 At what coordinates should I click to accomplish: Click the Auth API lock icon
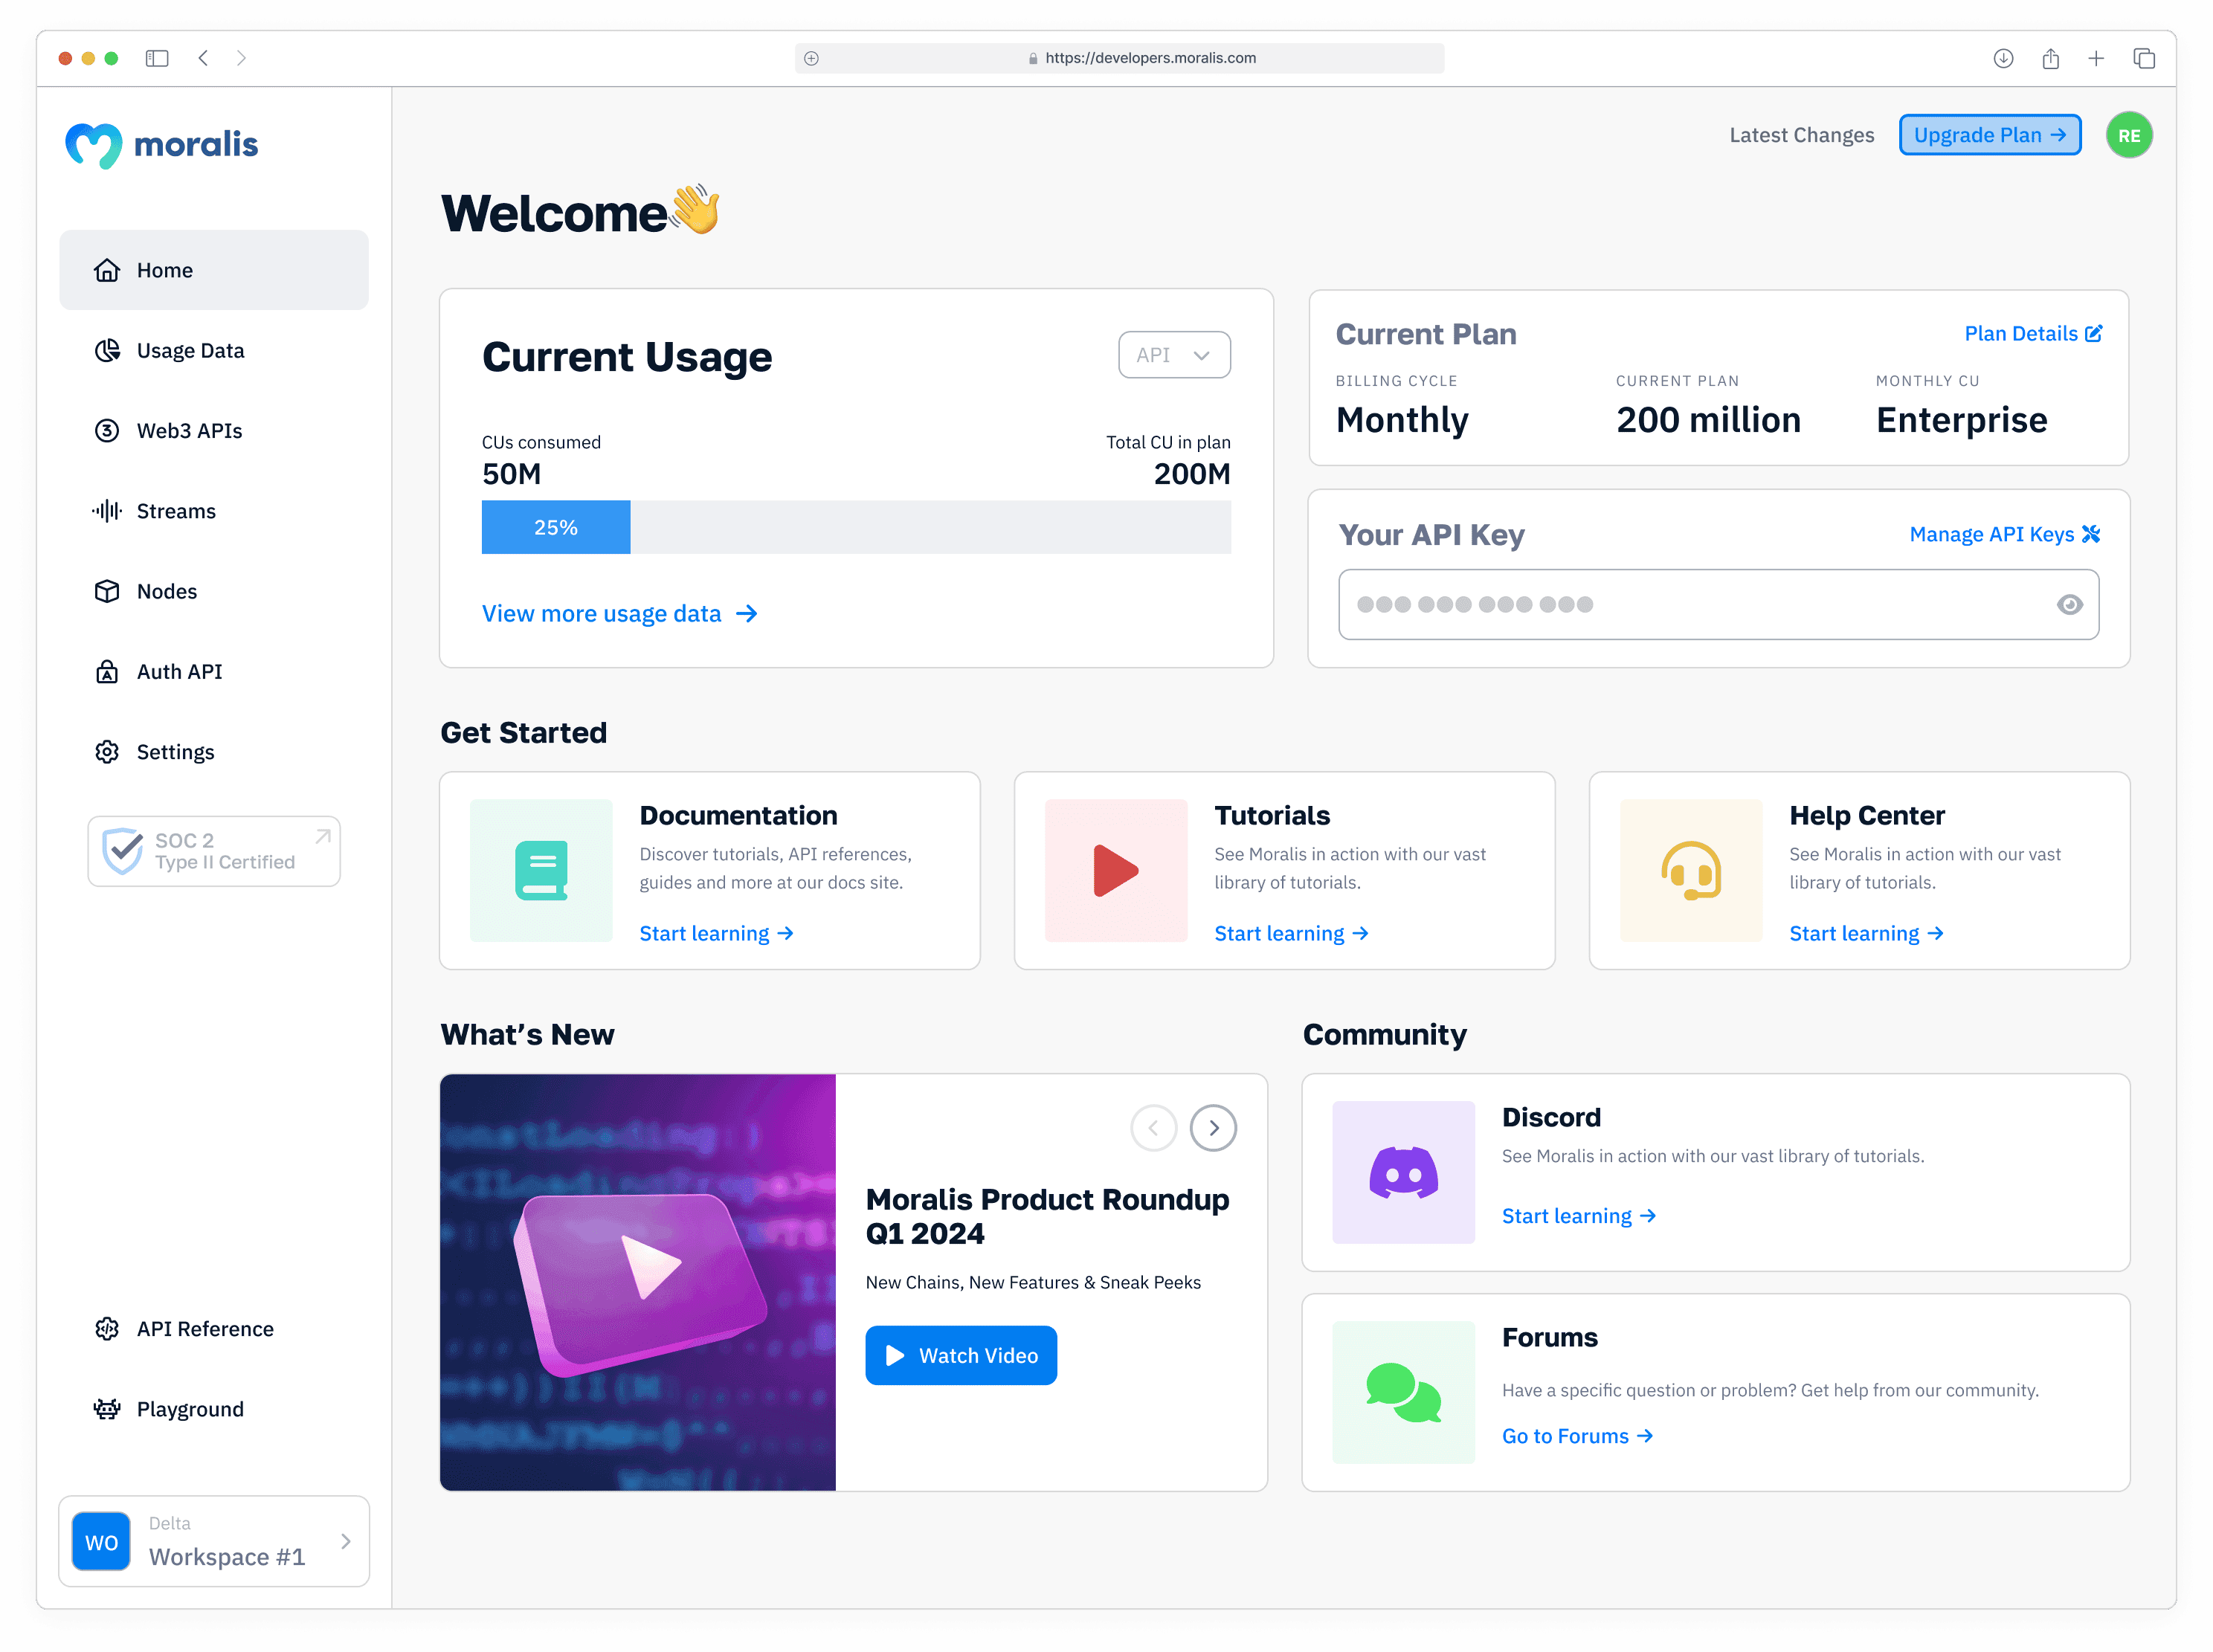tap(107, 671)
